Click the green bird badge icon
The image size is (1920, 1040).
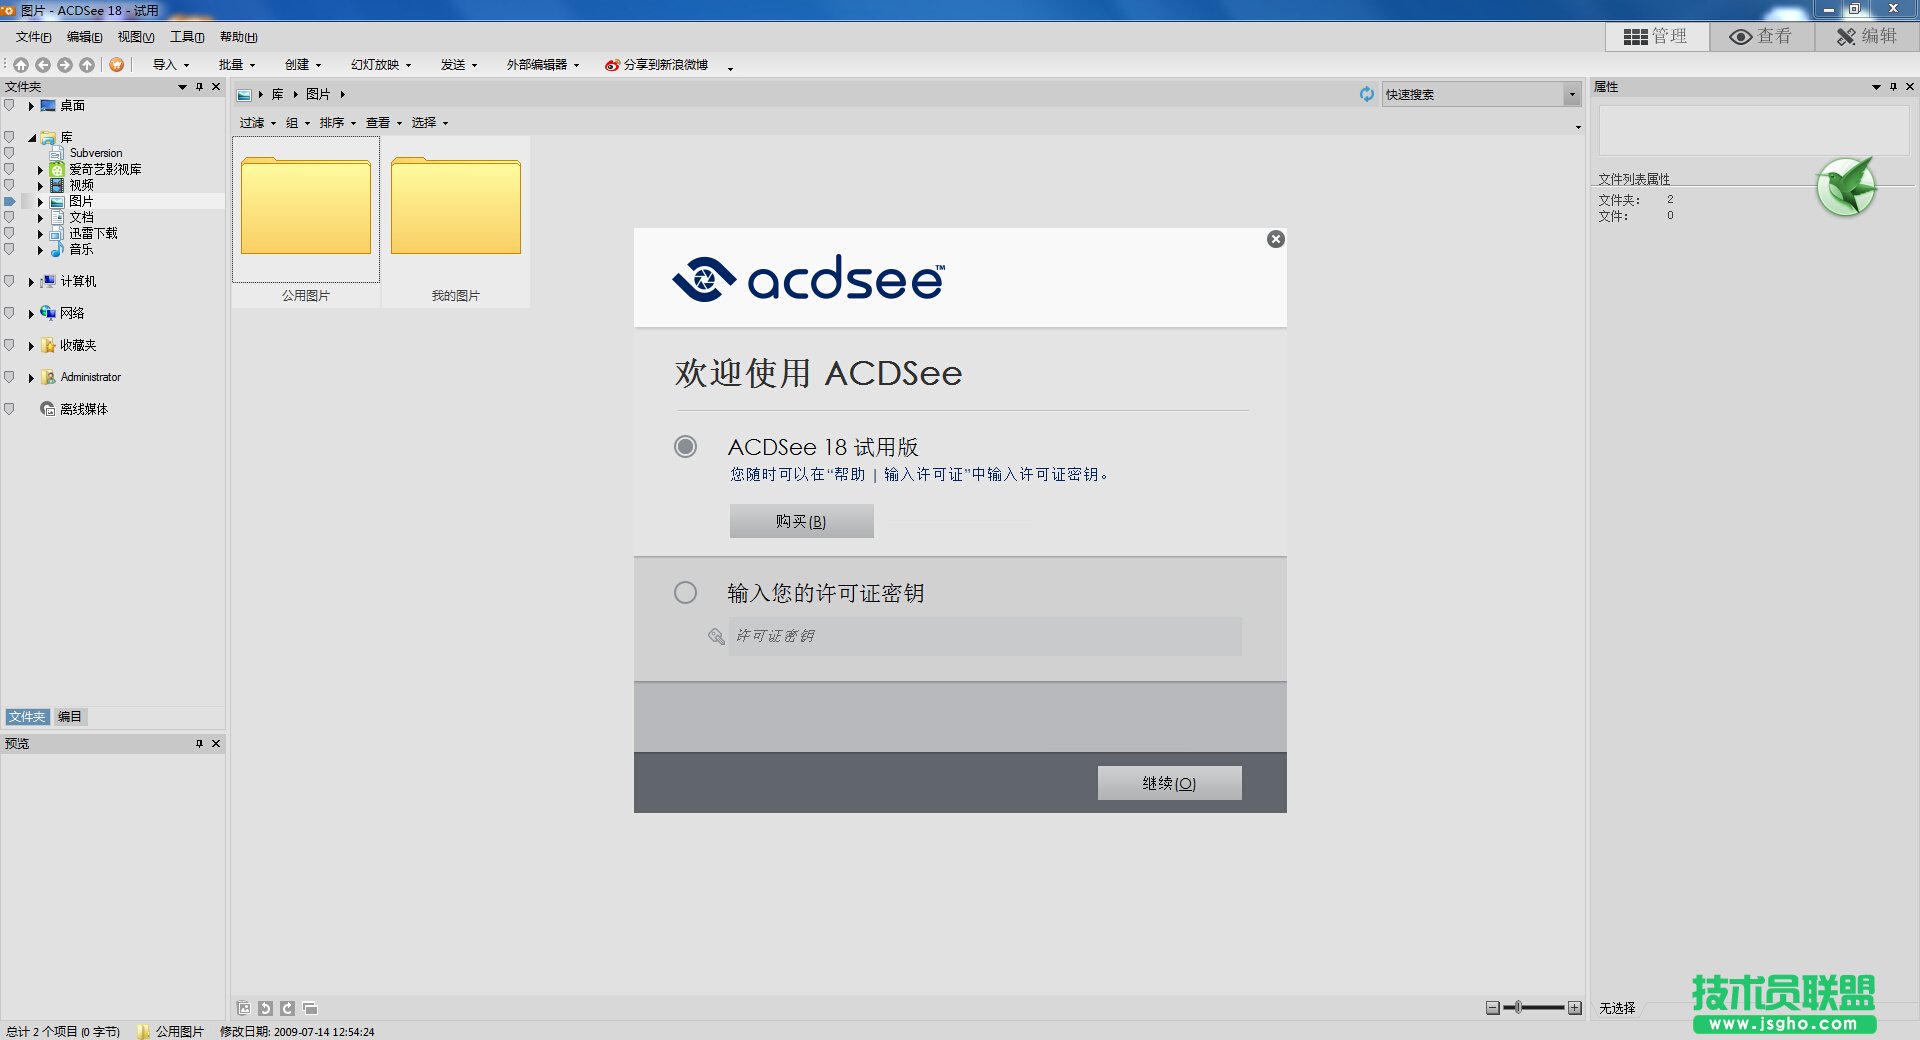coord(1846,186)
